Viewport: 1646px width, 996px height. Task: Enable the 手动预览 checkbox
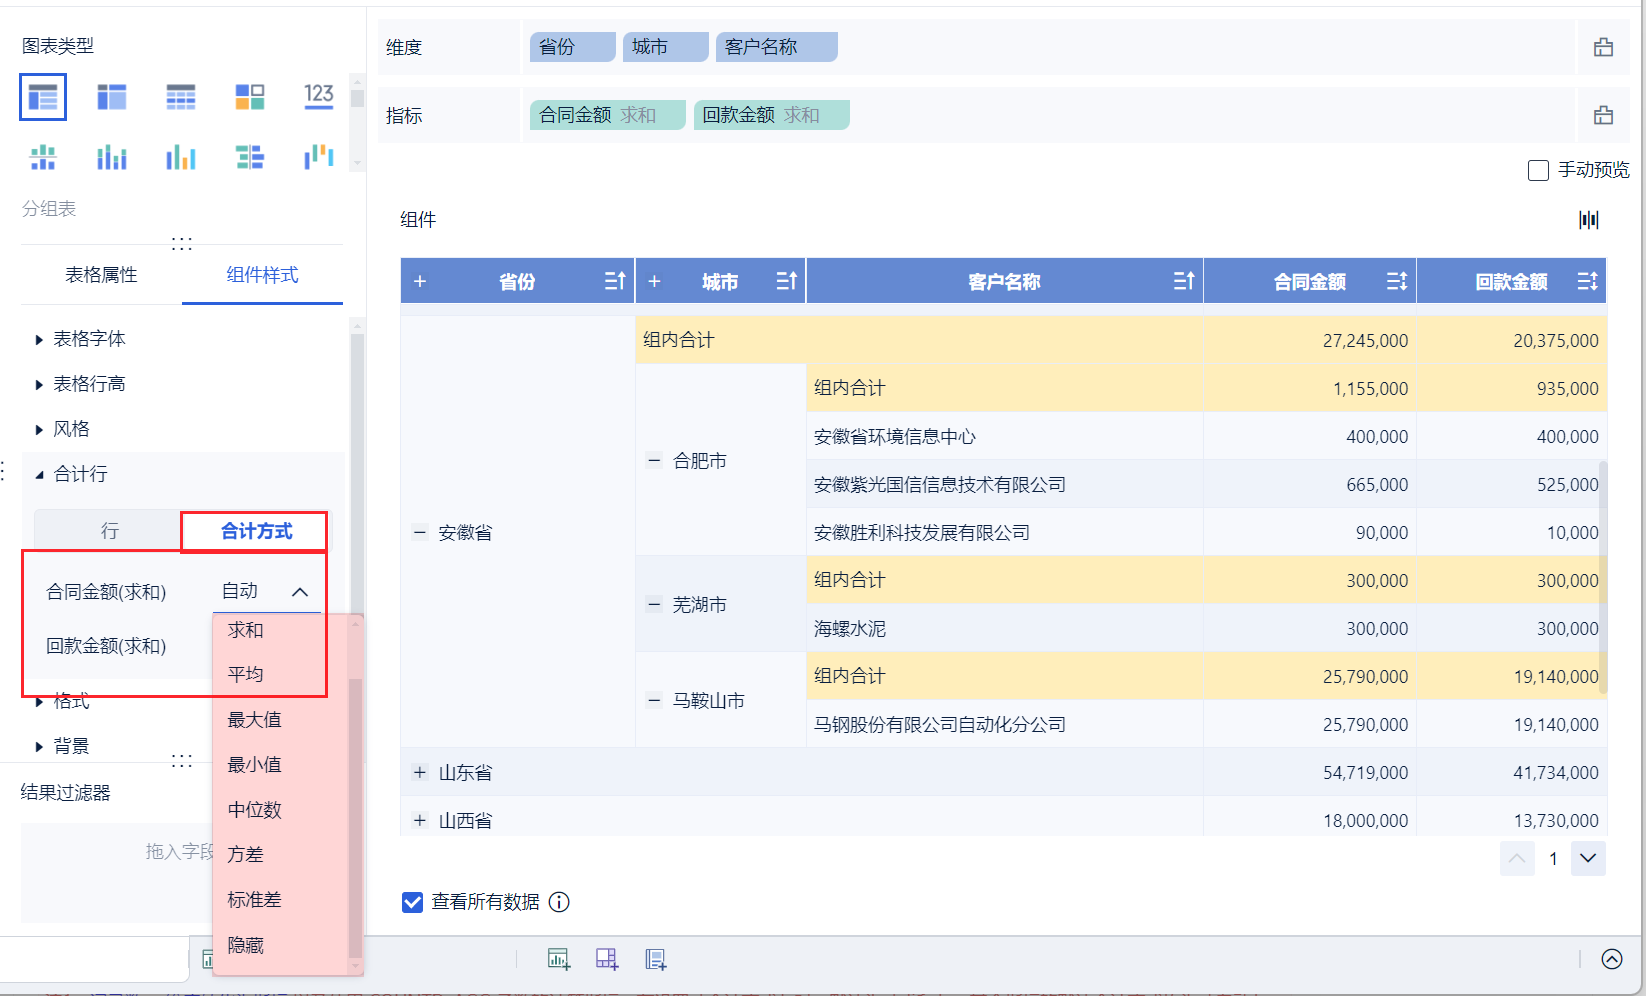click(1539, 171)
